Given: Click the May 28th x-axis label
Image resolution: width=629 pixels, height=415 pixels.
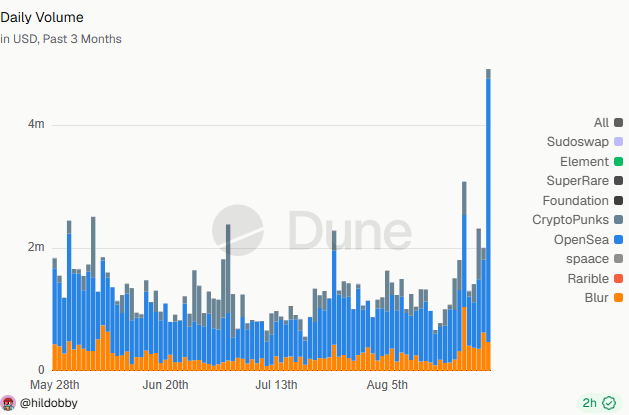Looking at the screenshot, I should (55, 385).
